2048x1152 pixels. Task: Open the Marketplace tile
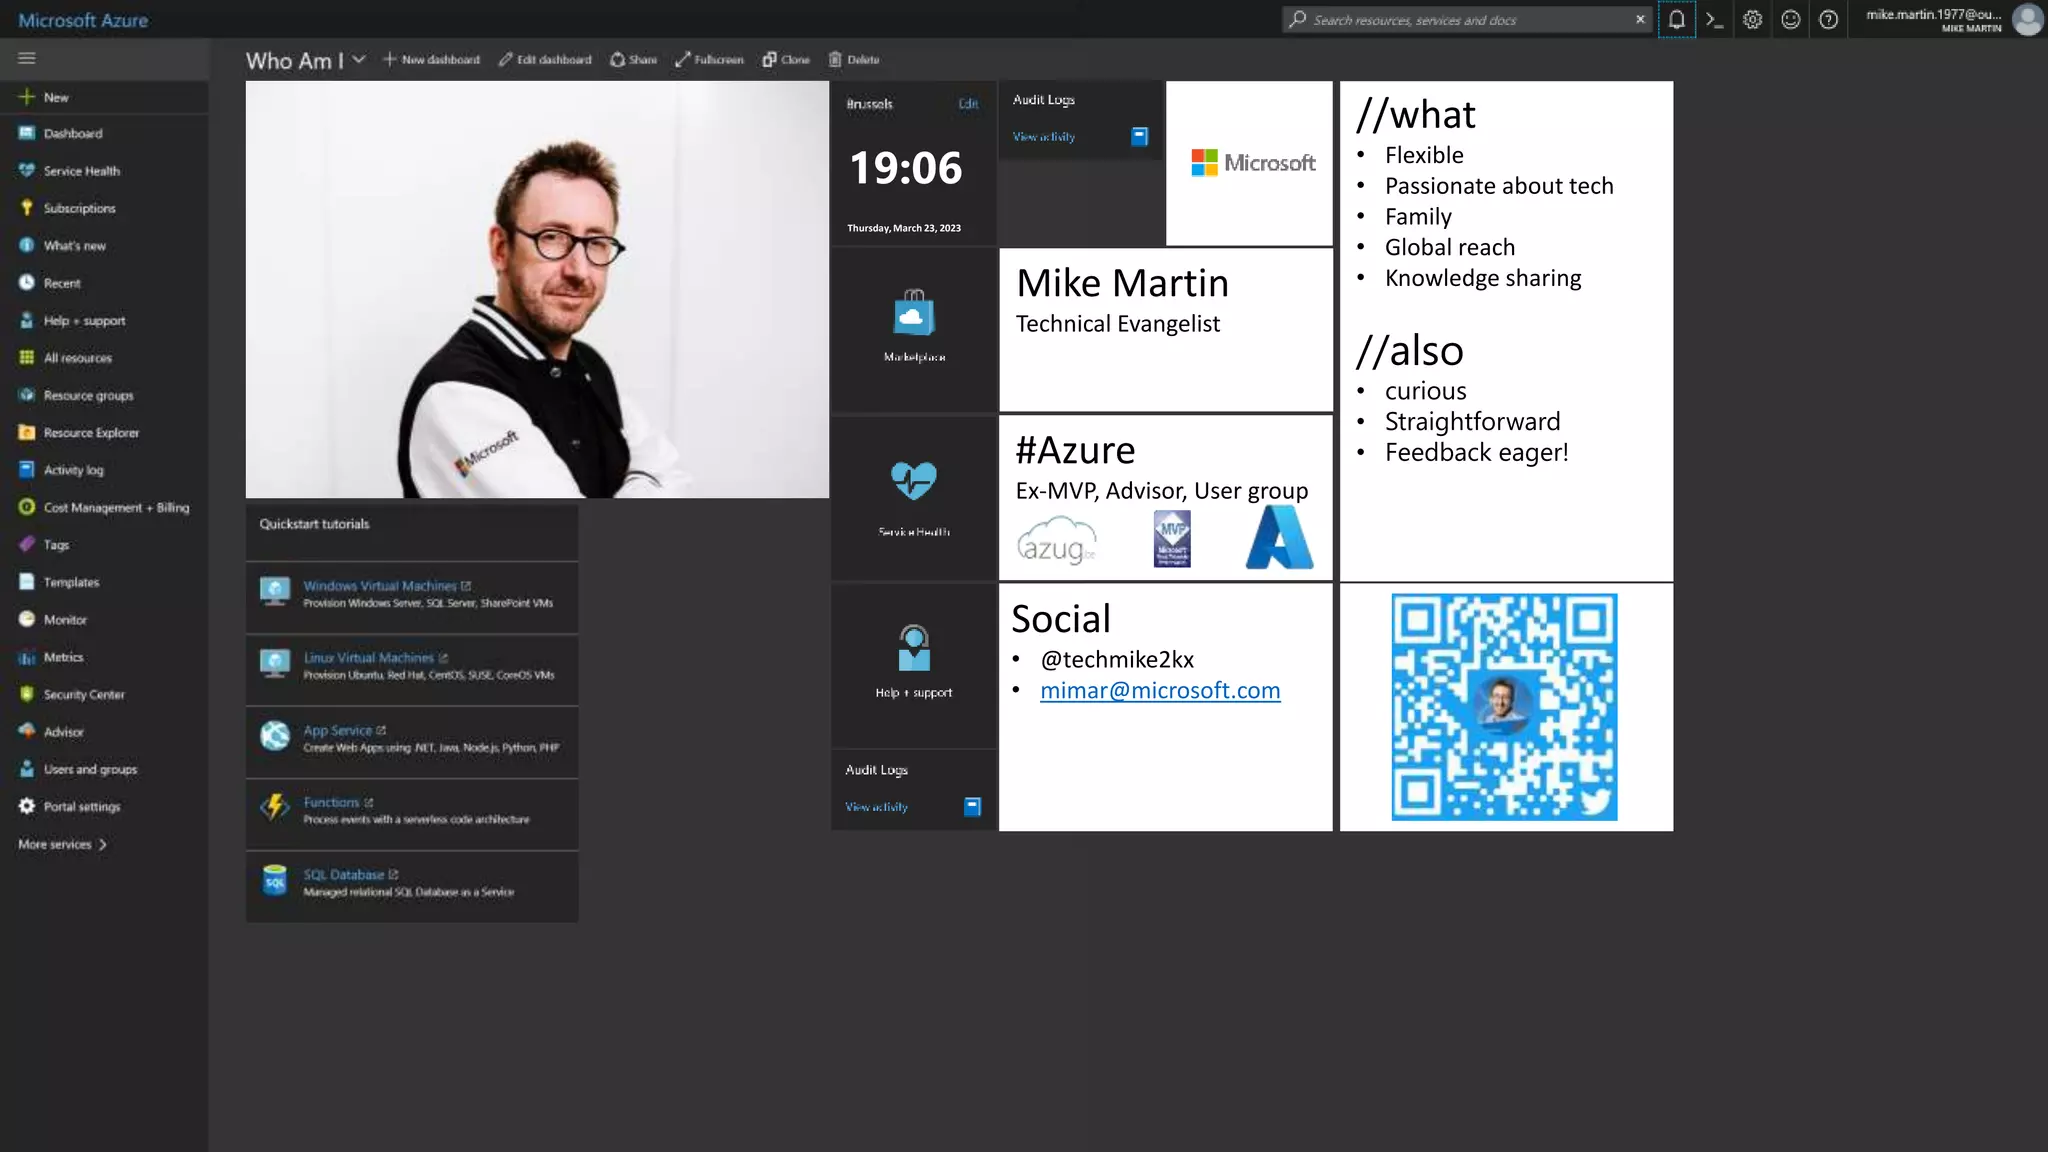[914, 329]
